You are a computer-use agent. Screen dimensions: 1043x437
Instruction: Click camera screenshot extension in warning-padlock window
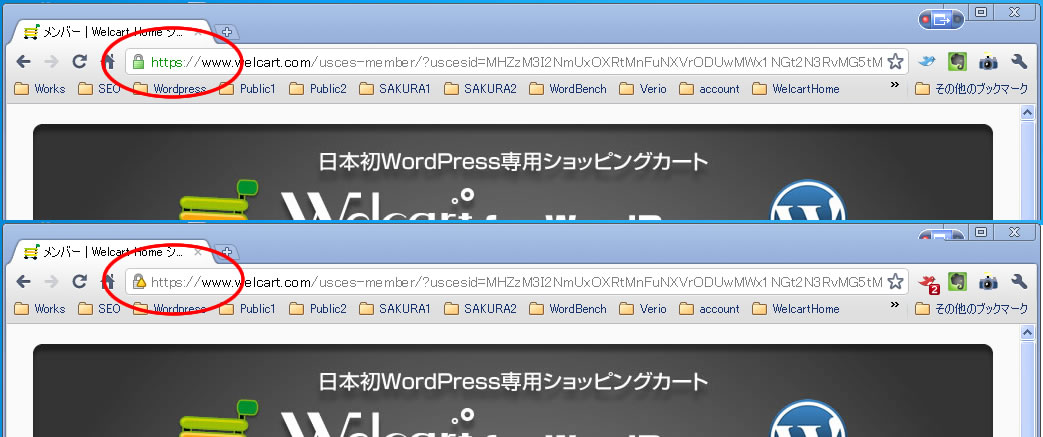[x=988, y=282]
